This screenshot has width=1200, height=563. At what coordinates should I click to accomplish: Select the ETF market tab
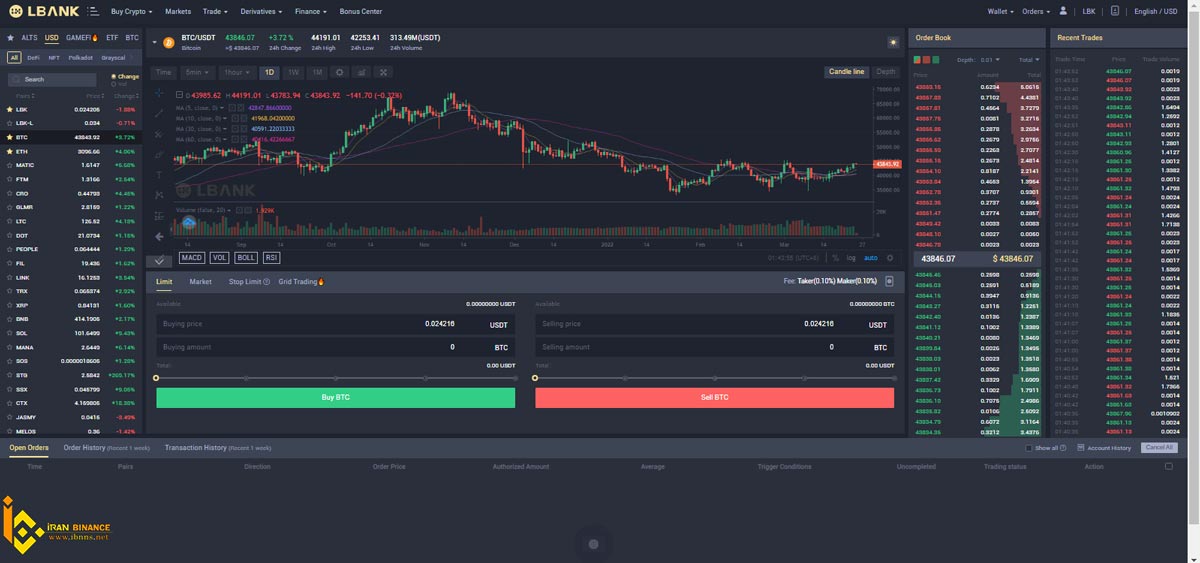[x=111, y=37]
